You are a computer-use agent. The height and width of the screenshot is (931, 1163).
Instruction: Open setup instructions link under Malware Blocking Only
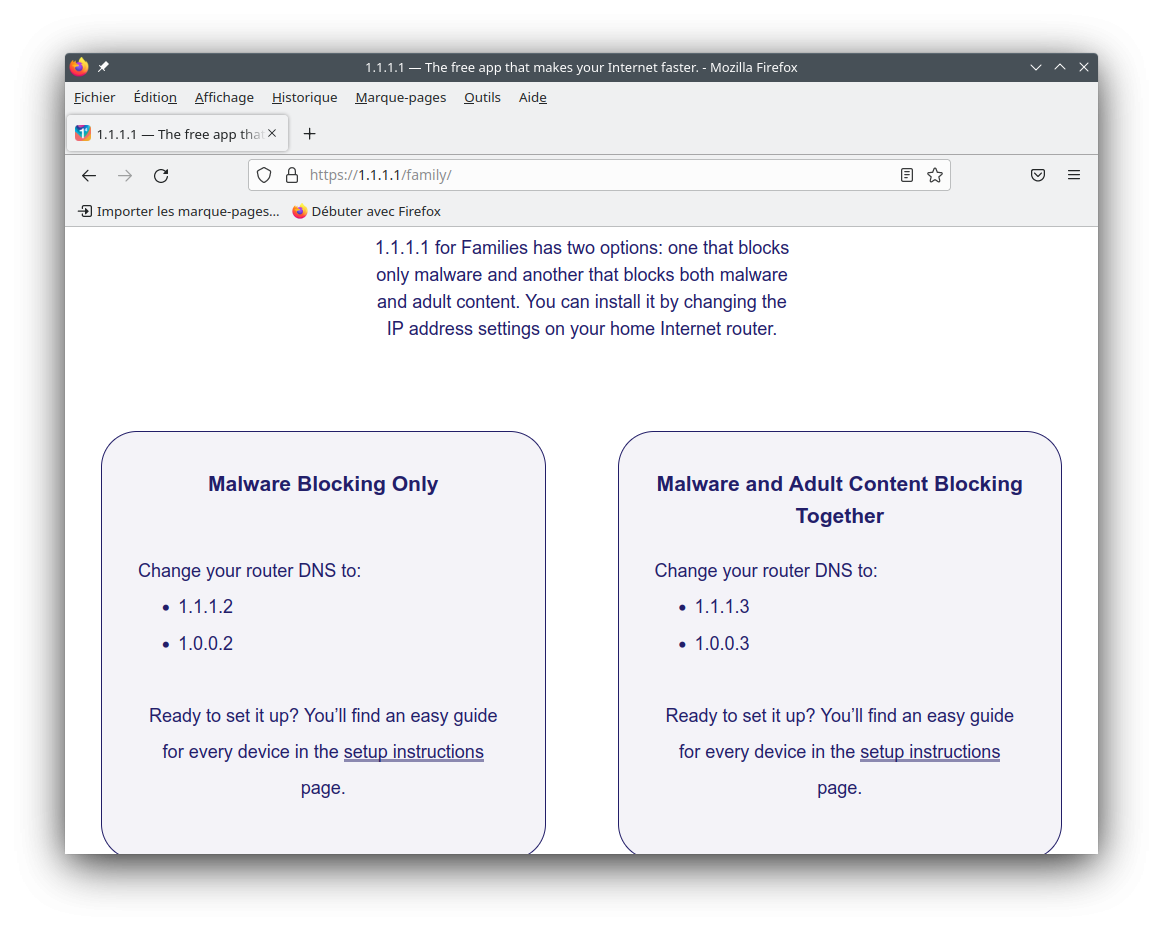[413, 752]
